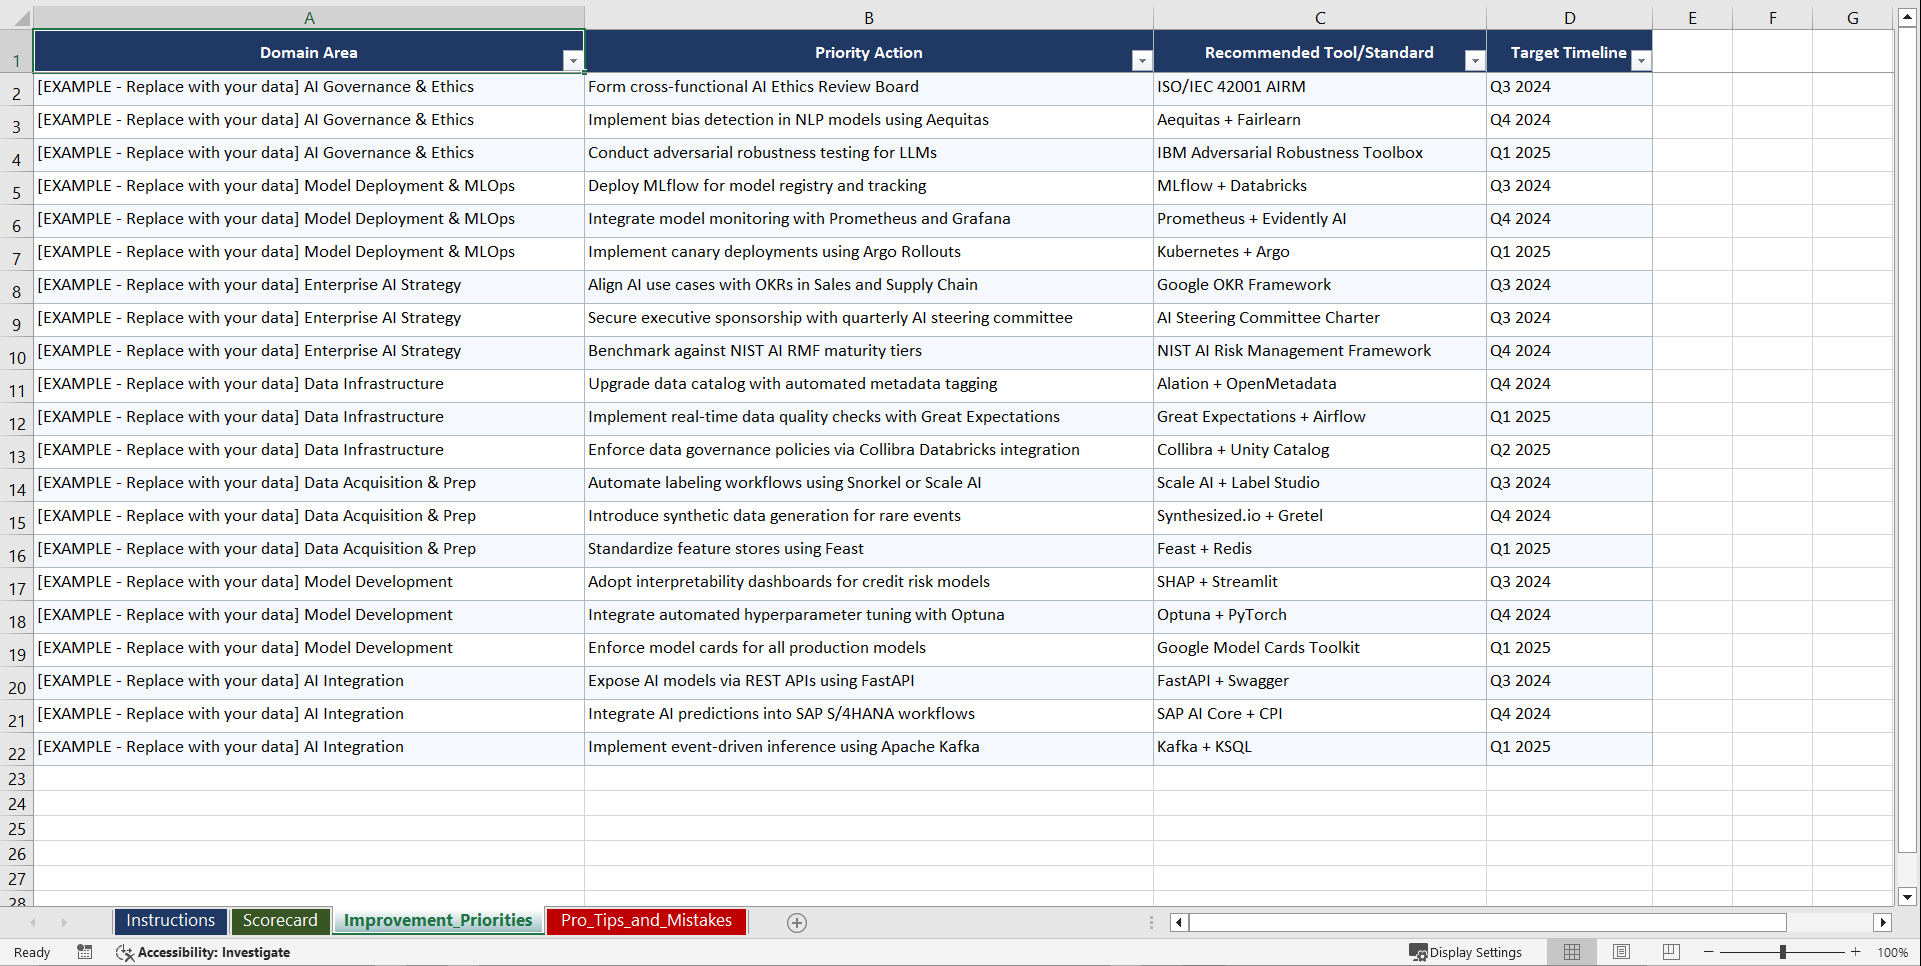1921x966 pixels.
Task: Open the Pro_Tips_and_Mistakes sheet
Action: point(646,921)
